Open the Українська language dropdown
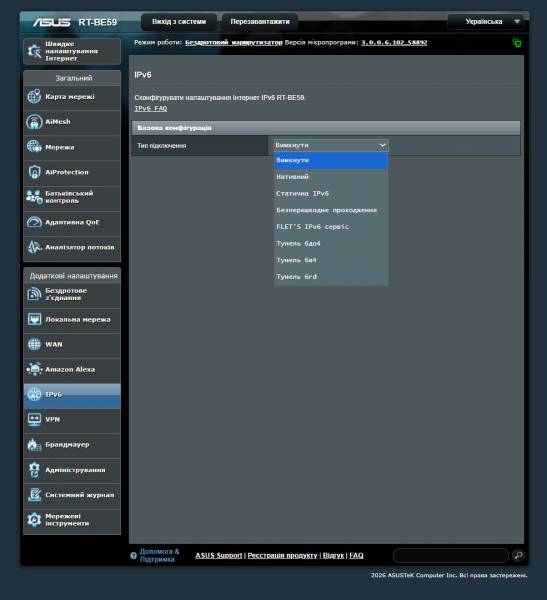 (488, 21)
